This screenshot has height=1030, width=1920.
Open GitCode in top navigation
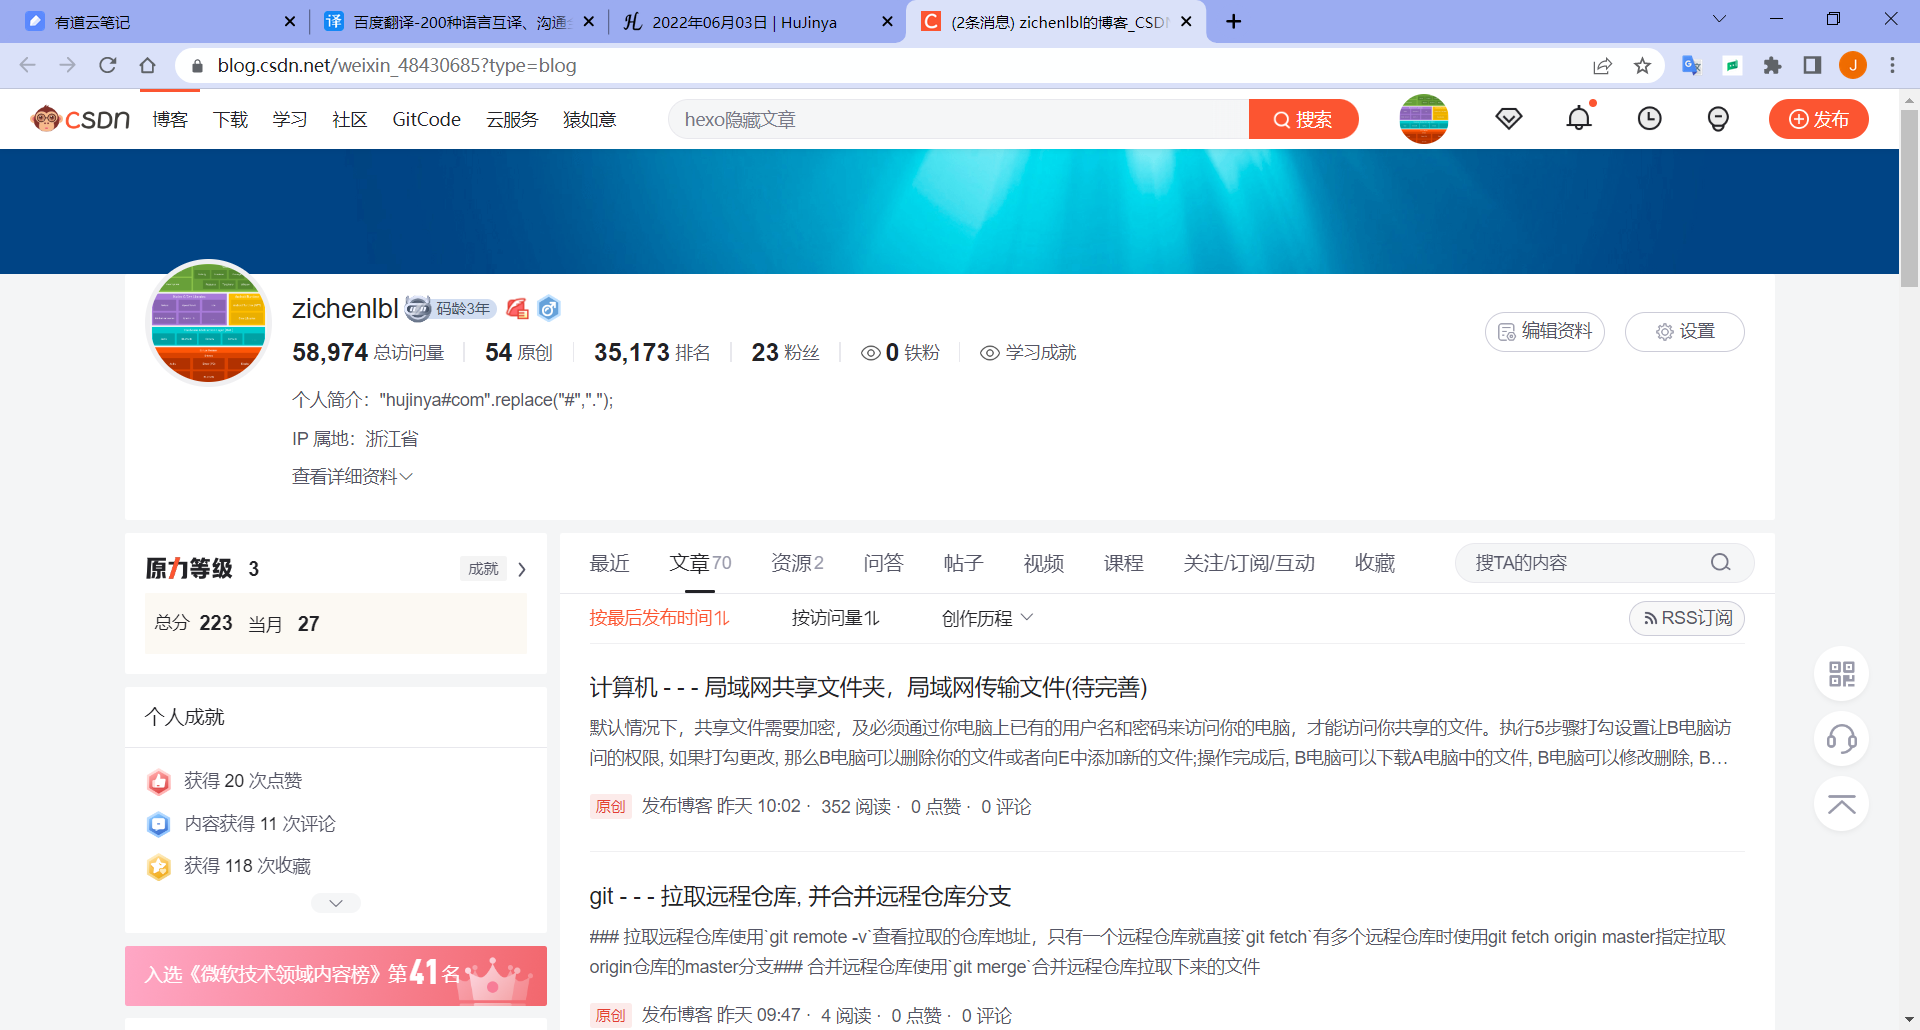426,119
